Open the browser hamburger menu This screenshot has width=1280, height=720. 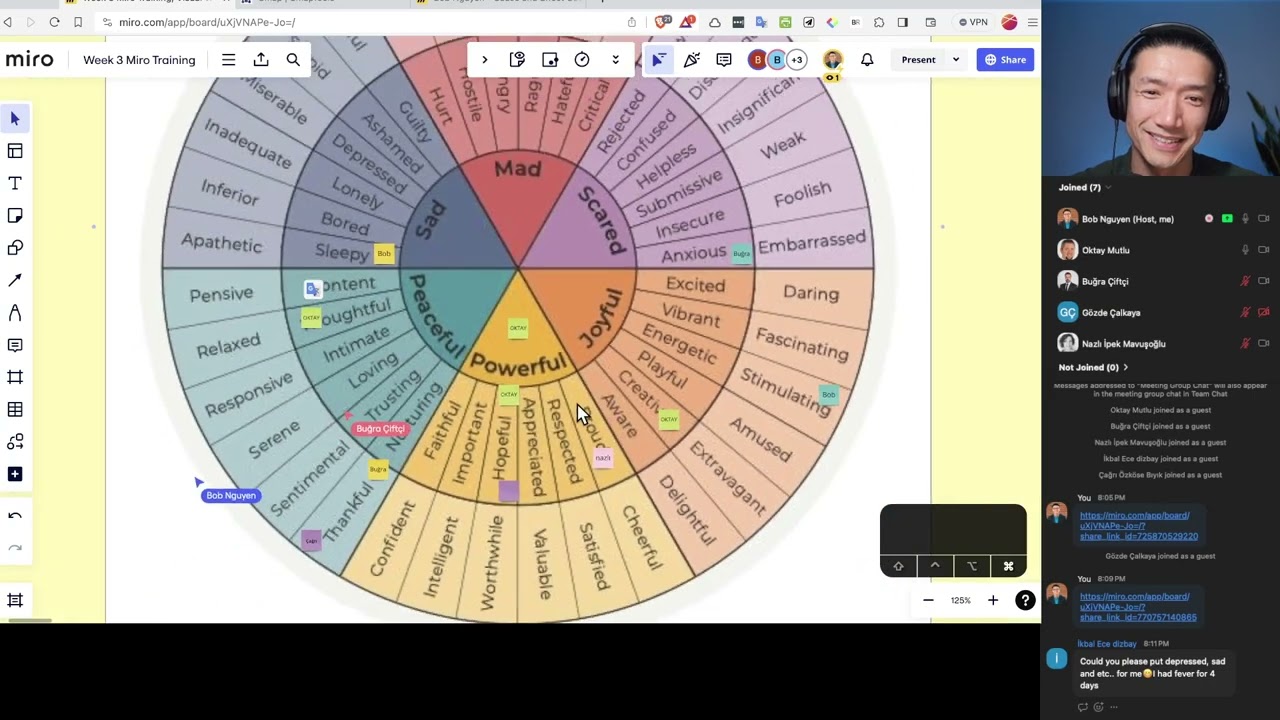1032,22
